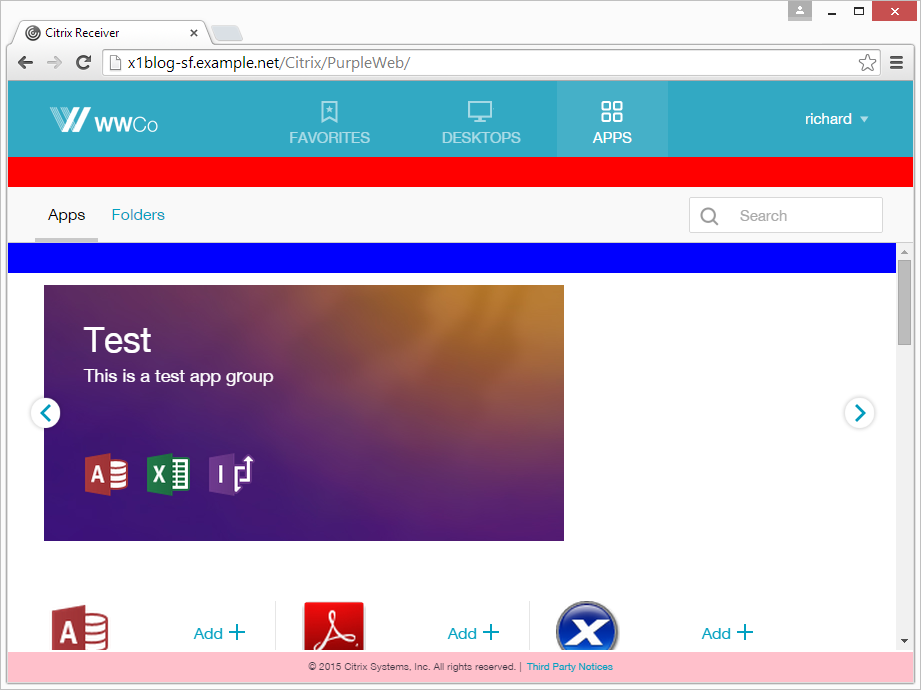Expand the richard user dropdown
The height and width of the screenshot is (690, 921).
point(836,119)
